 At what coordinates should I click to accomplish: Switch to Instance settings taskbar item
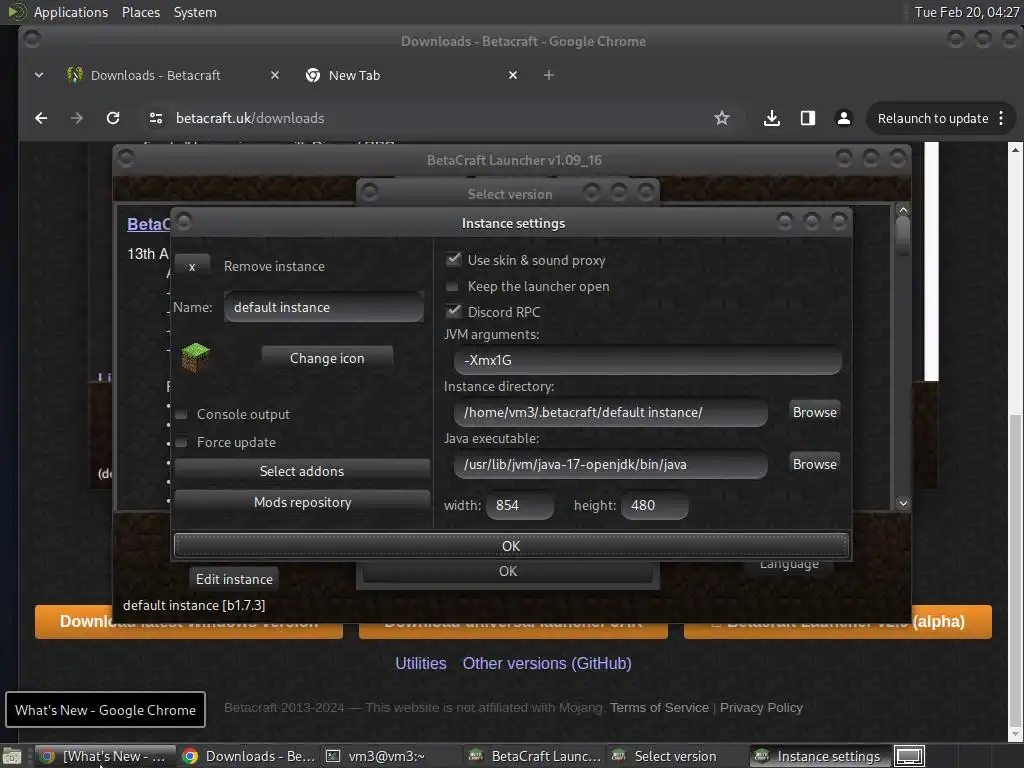819,756
